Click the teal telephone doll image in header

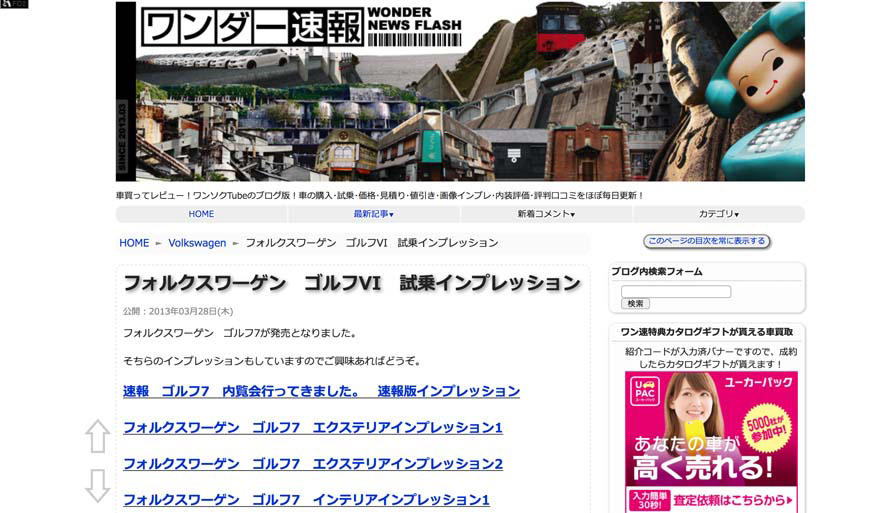pyautogui.click(x=760, y=100)
